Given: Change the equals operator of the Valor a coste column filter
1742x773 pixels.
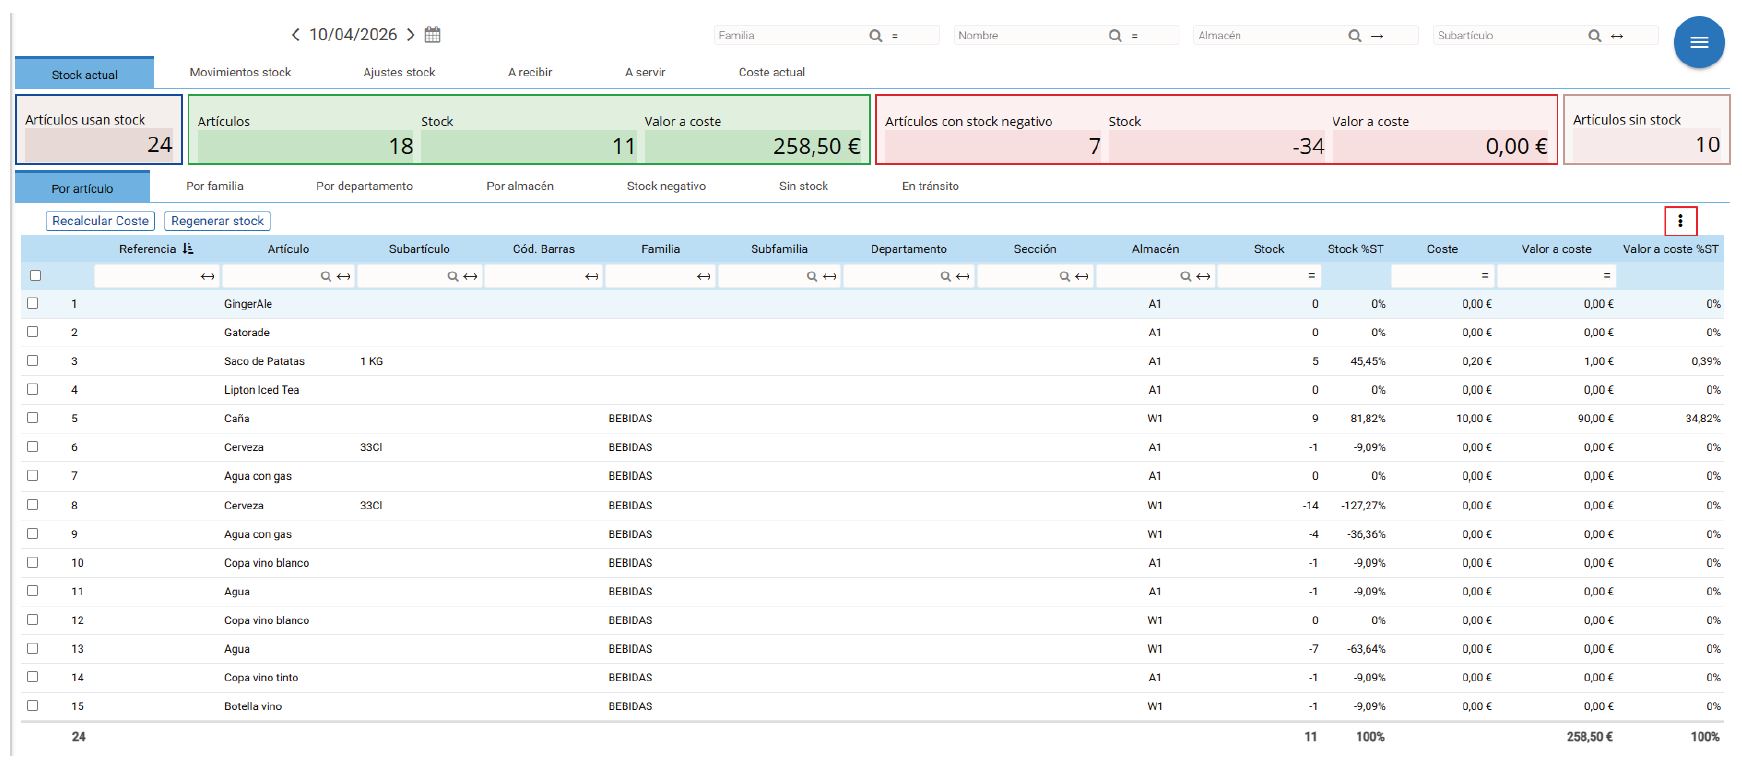Looking at the screenshot, I should 1607,276.
